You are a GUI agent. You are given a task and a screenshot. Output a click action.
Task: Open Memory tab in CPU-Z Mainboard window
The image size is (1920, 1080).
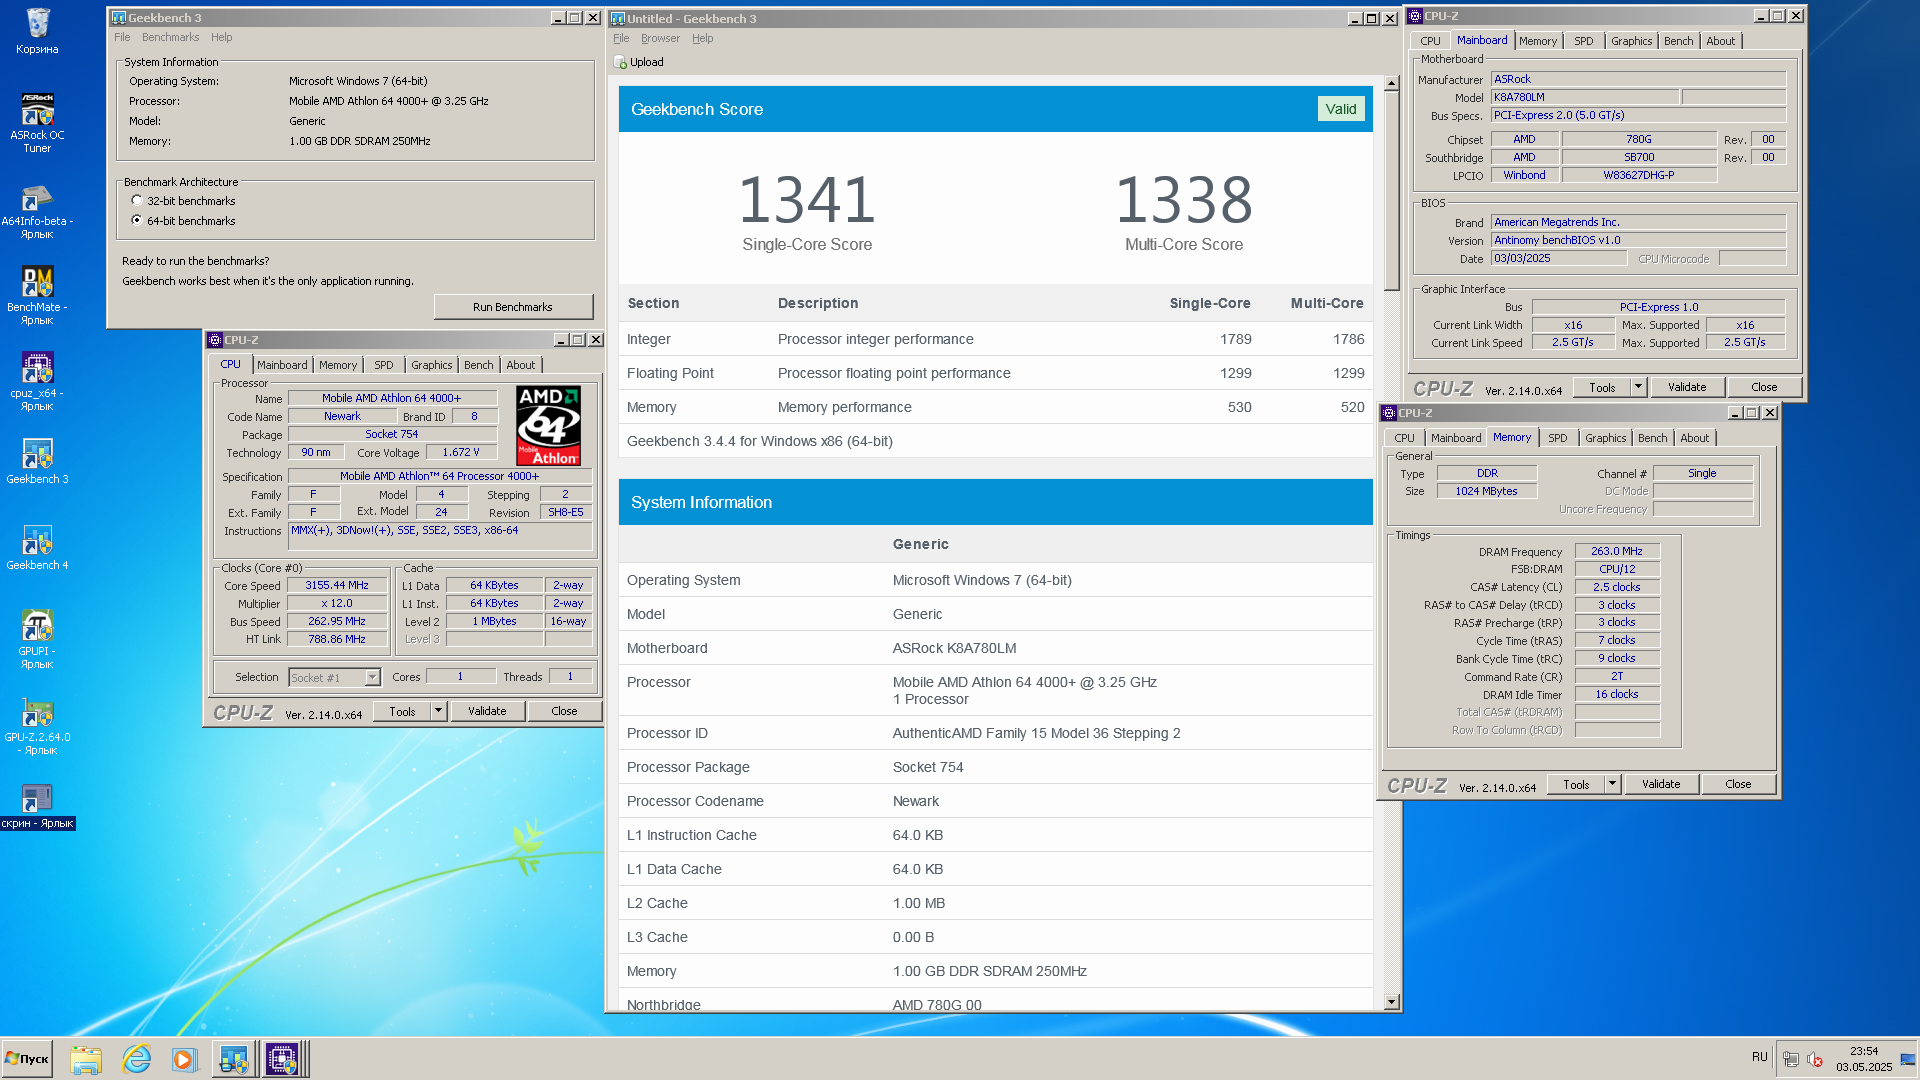(x=1537, y=41)
